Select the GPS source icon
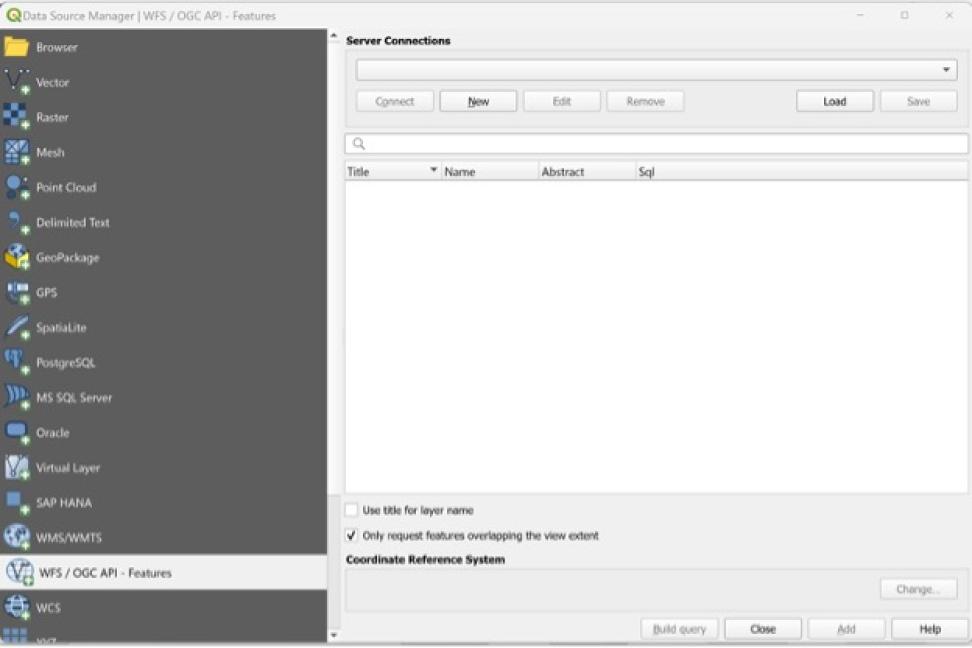 (x=17, y=292)
